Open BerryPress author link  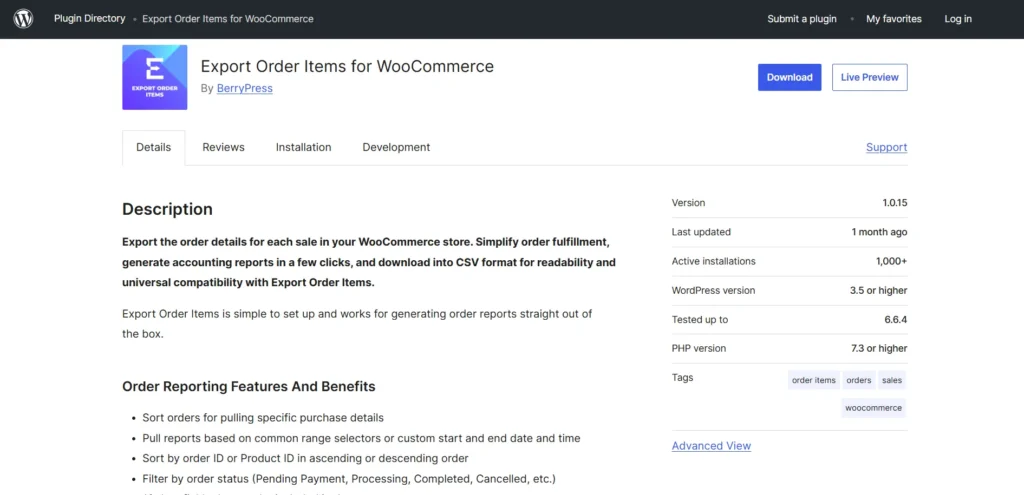(245, 88)
